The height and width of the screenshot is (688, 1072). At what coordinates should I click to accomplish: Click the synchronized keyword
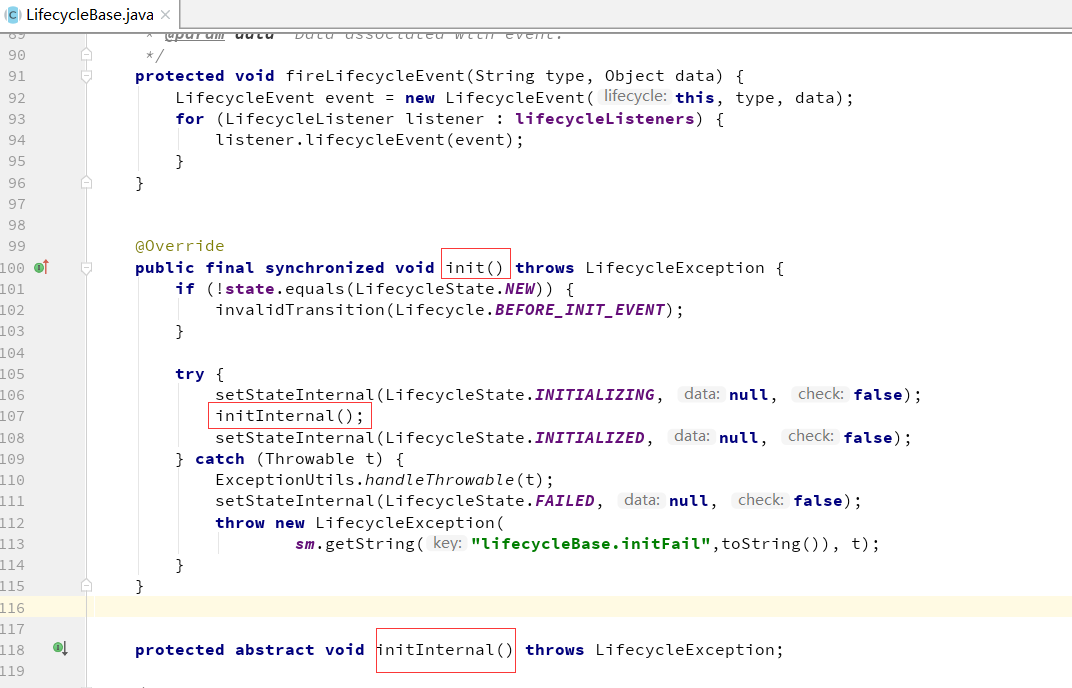(325, 268)
